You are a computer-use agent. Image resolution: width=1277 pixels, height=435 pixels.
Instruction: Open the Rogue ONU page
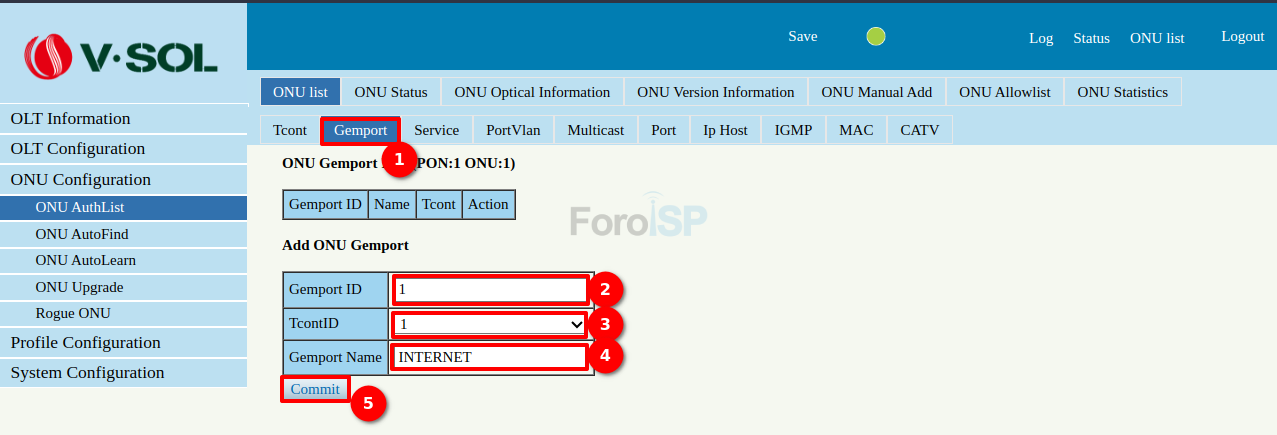click(x=73, y=313)
